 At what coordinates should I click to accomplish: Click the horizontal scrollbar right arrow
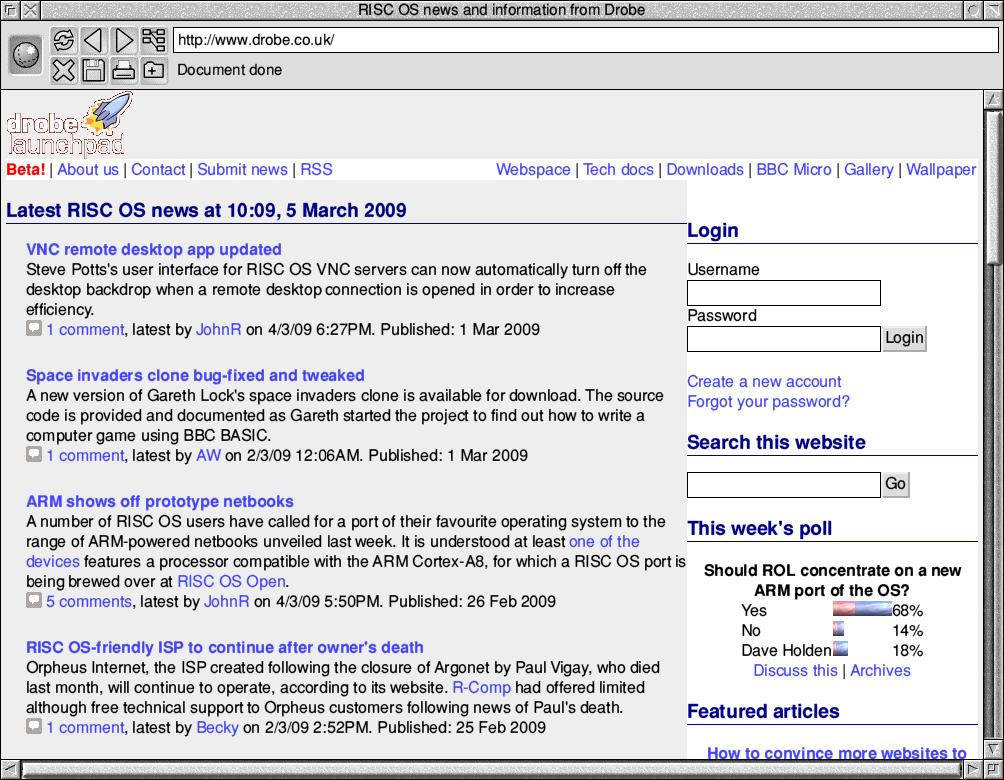coord(973,769)
